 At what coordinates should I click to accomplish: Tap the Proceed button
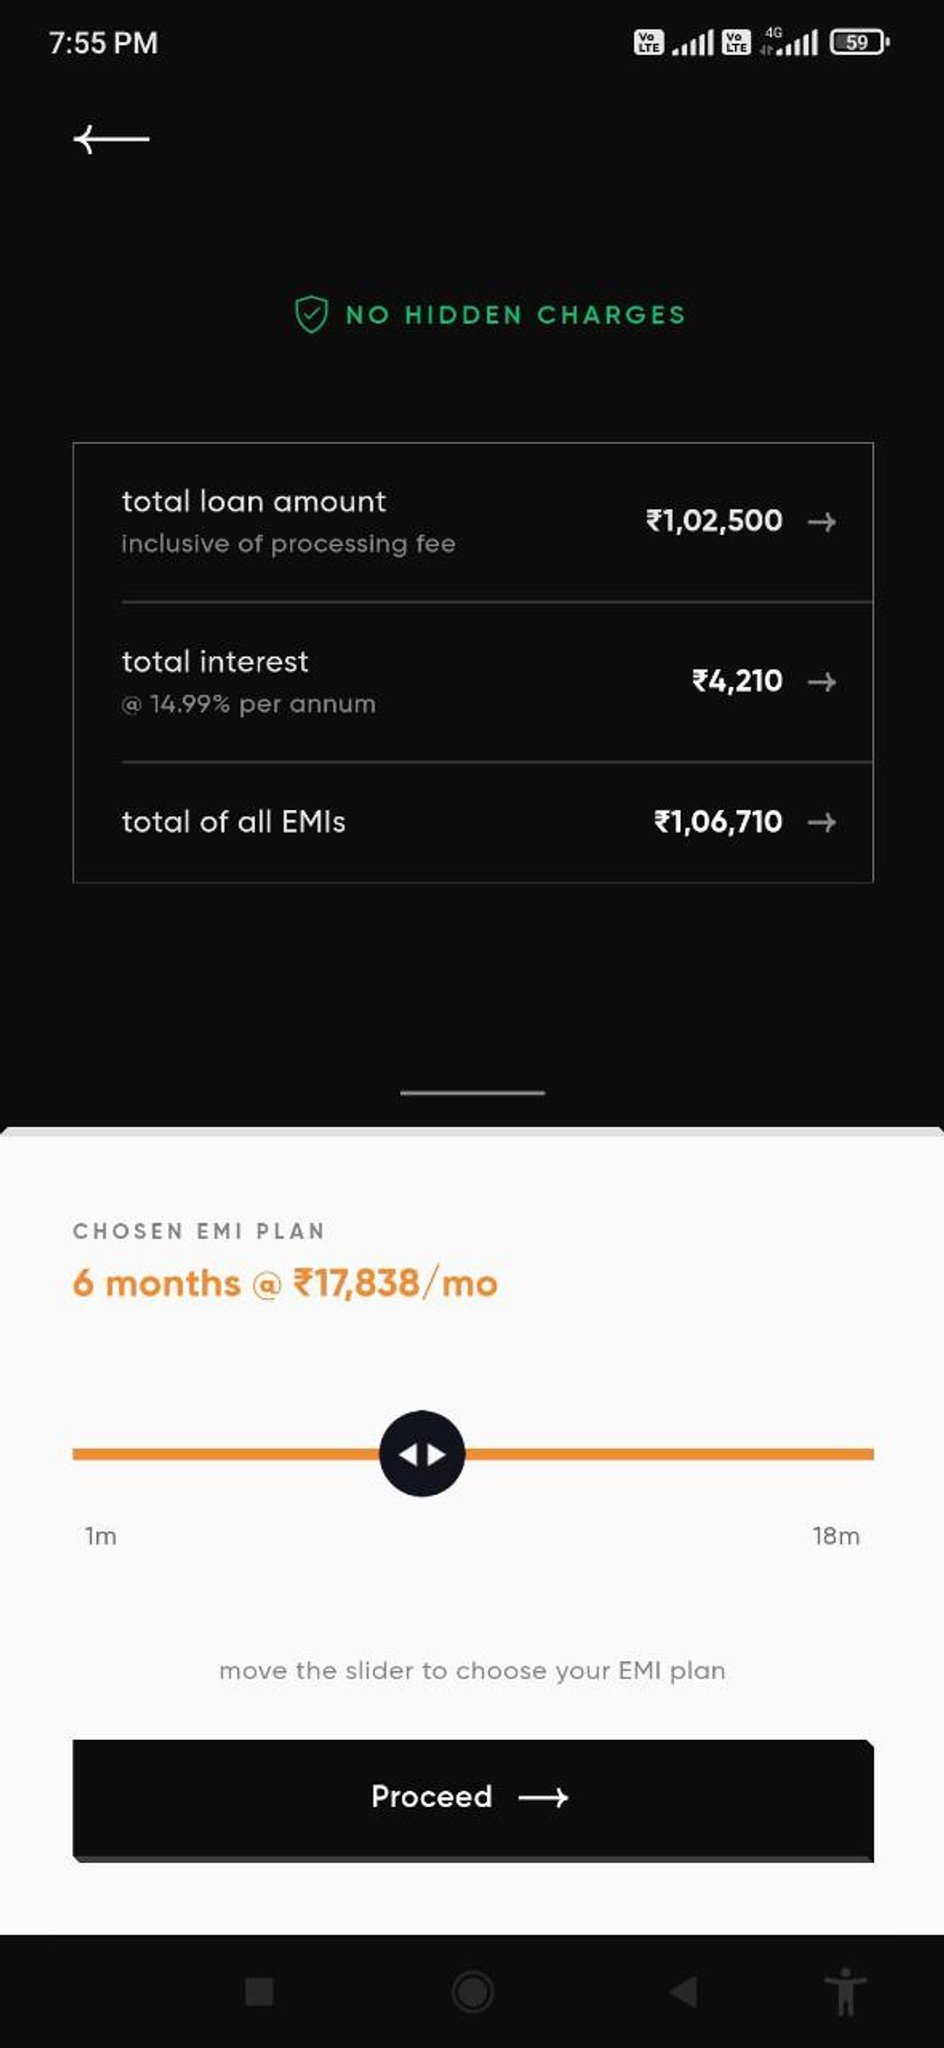[473, 1800]
